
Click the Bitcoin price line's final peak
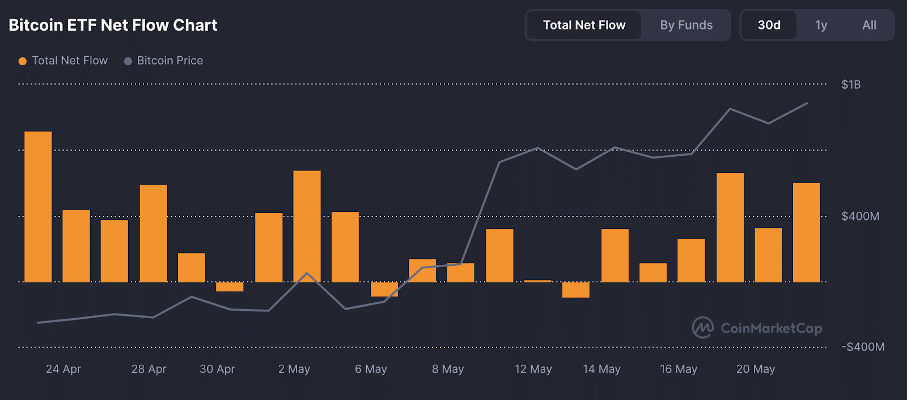click(x=807, y=103)
